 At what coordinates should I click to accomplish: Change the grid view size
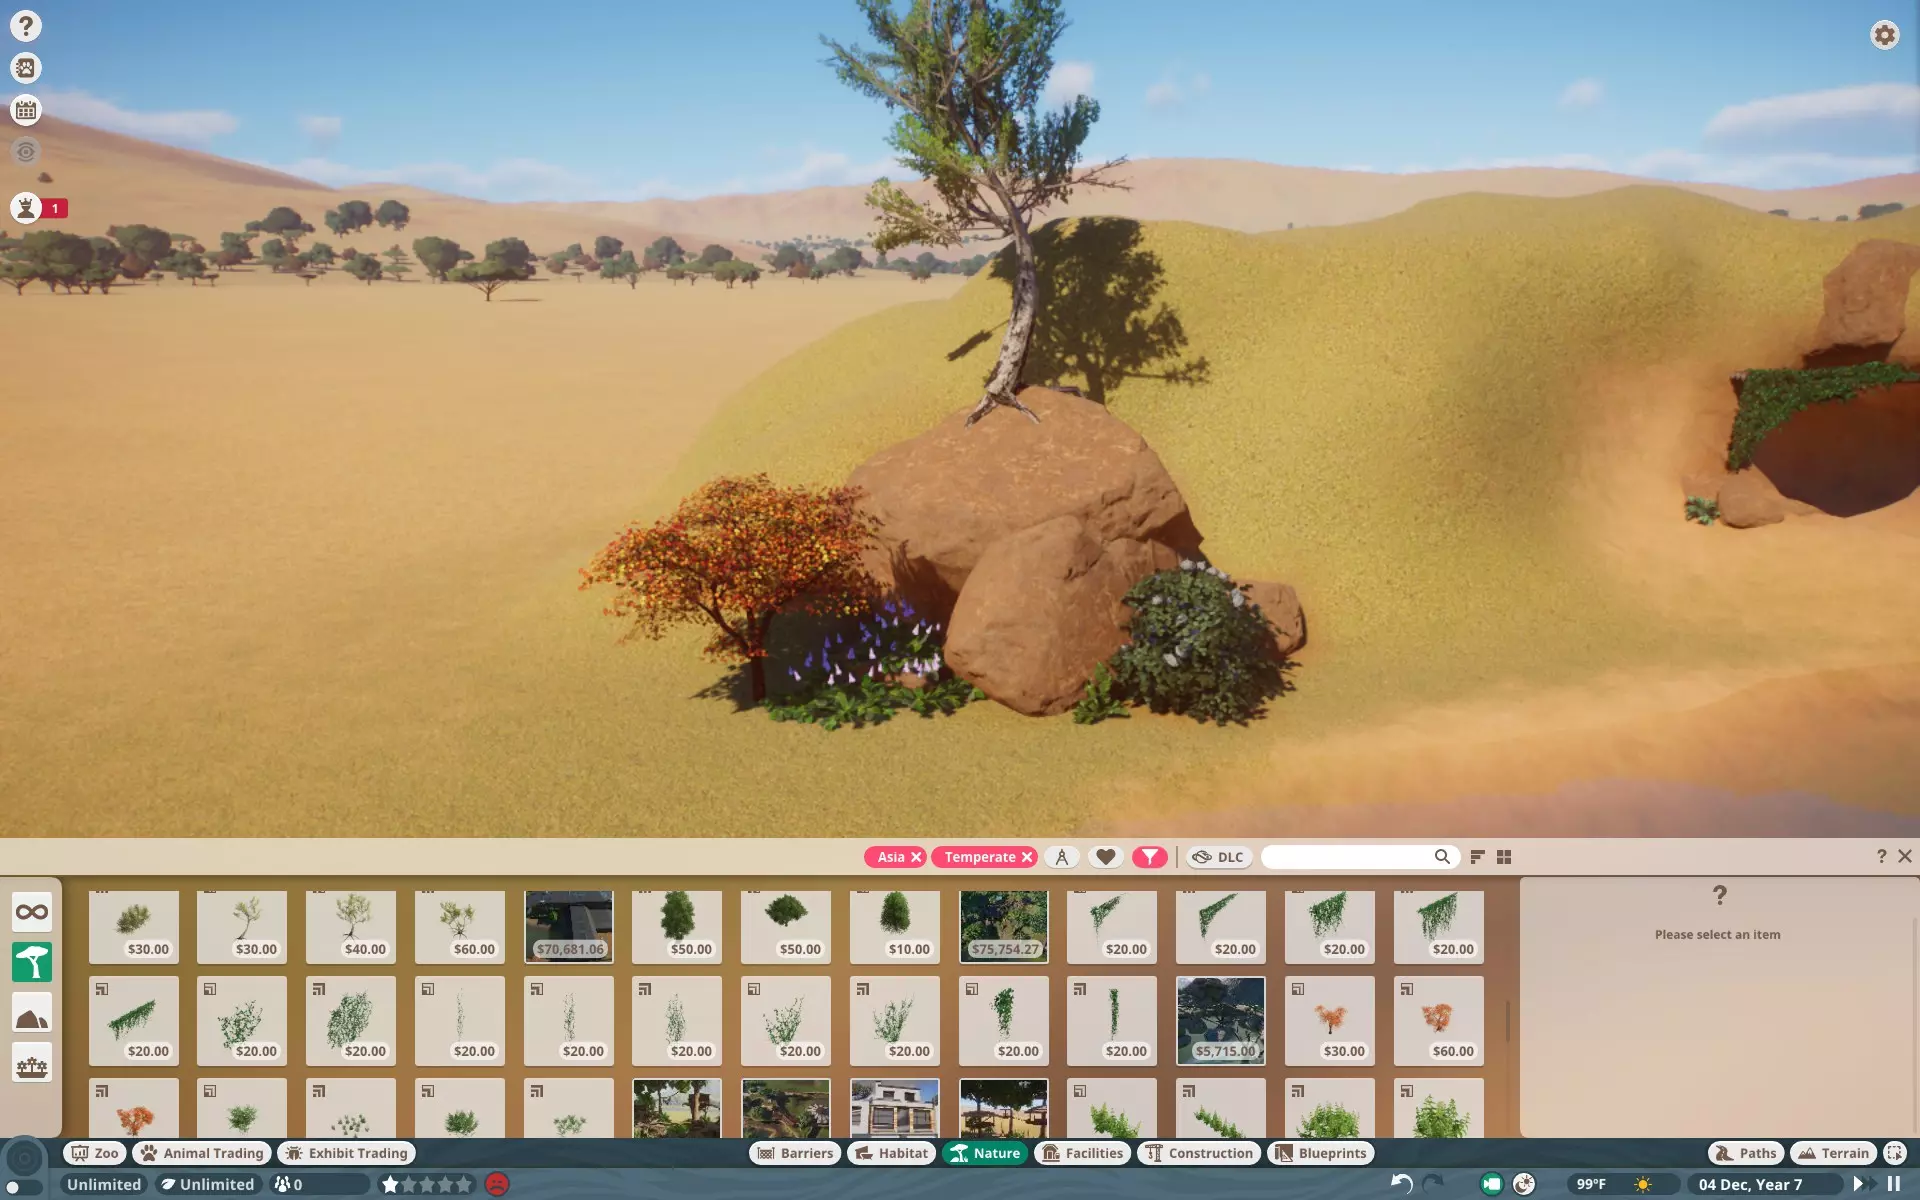point(1504,857)
